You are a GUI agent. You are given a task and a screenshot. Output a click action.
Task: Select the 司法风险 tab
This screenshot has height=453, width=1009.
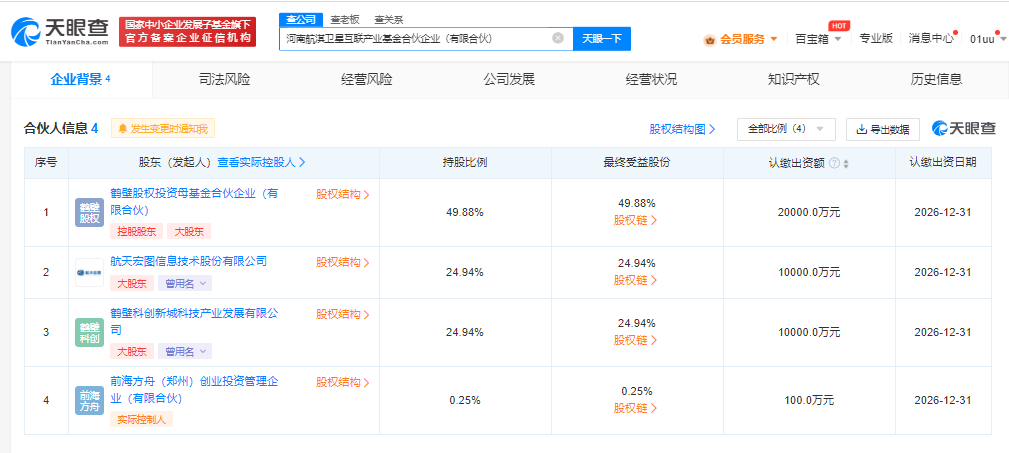pyautogui.click(x=225, y=80)
